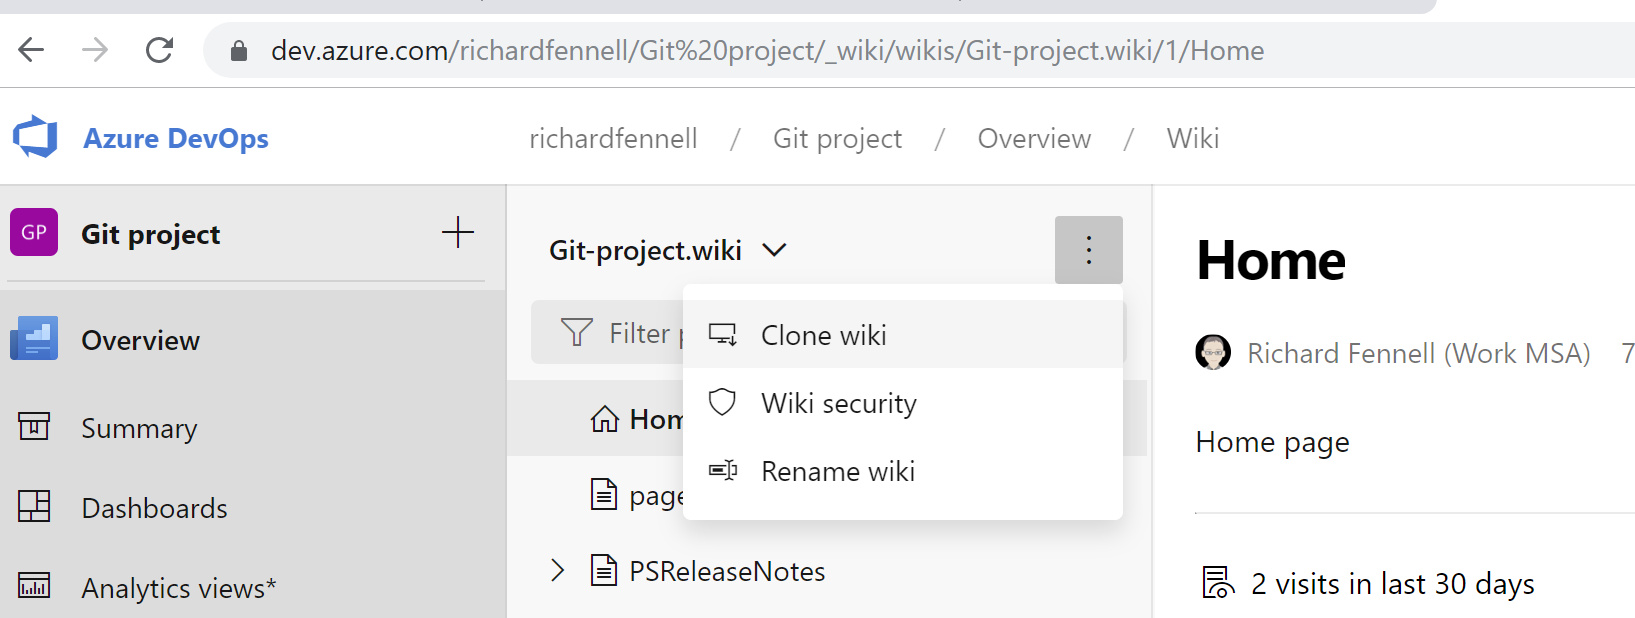Click the browser back arrow
This screenshot has height=618, width=1635.
(31, 50)
